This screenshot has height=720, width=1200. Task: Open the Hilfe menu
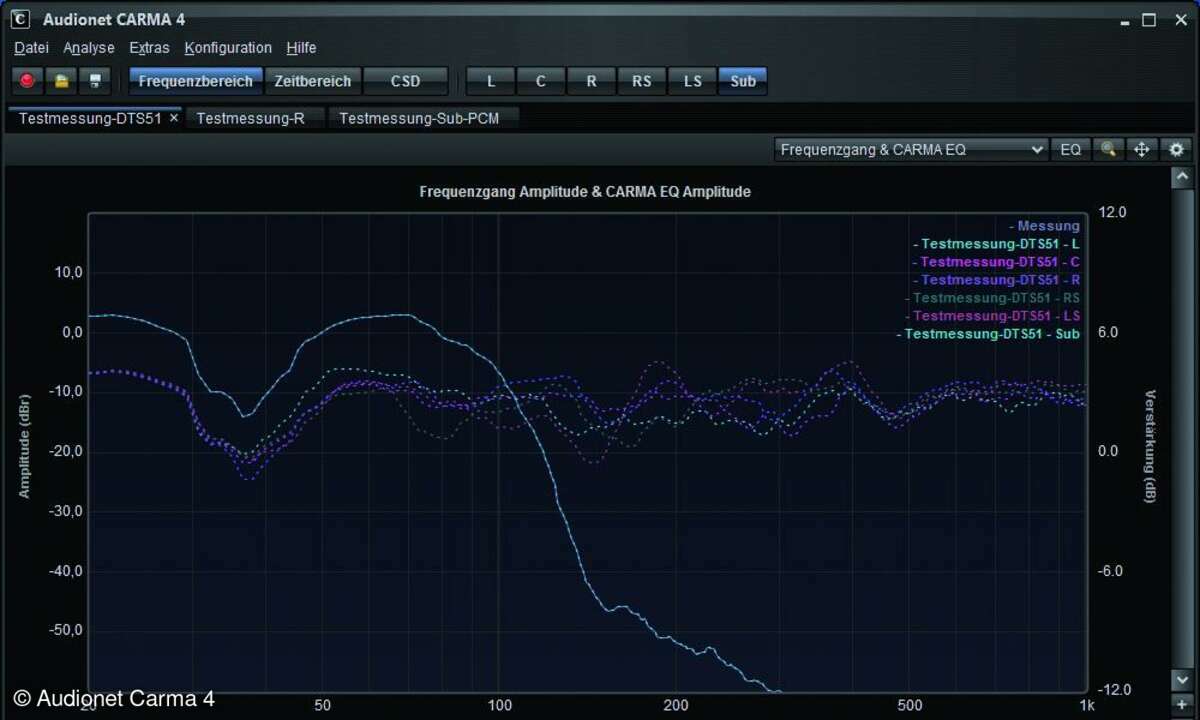pyautogui.click(x=301, y=48)
